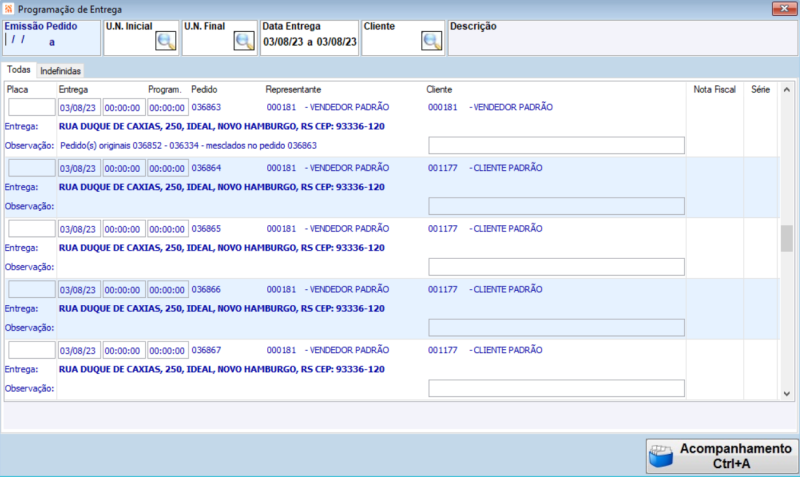The image size is (800, 477).
Task: Click the Program. time field of pedido 036864
Action: (x=168, y=168)
